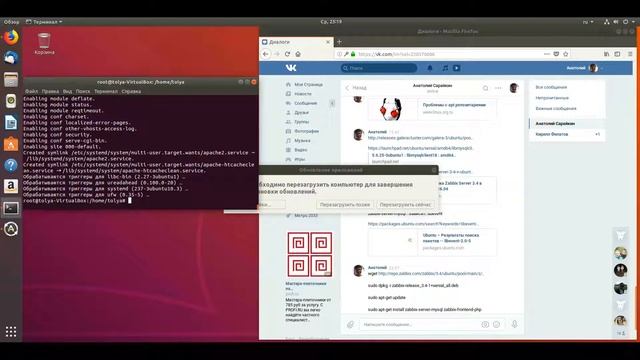Click the VK logo
Screen dimensions: 640x360
tap(291, 68)
